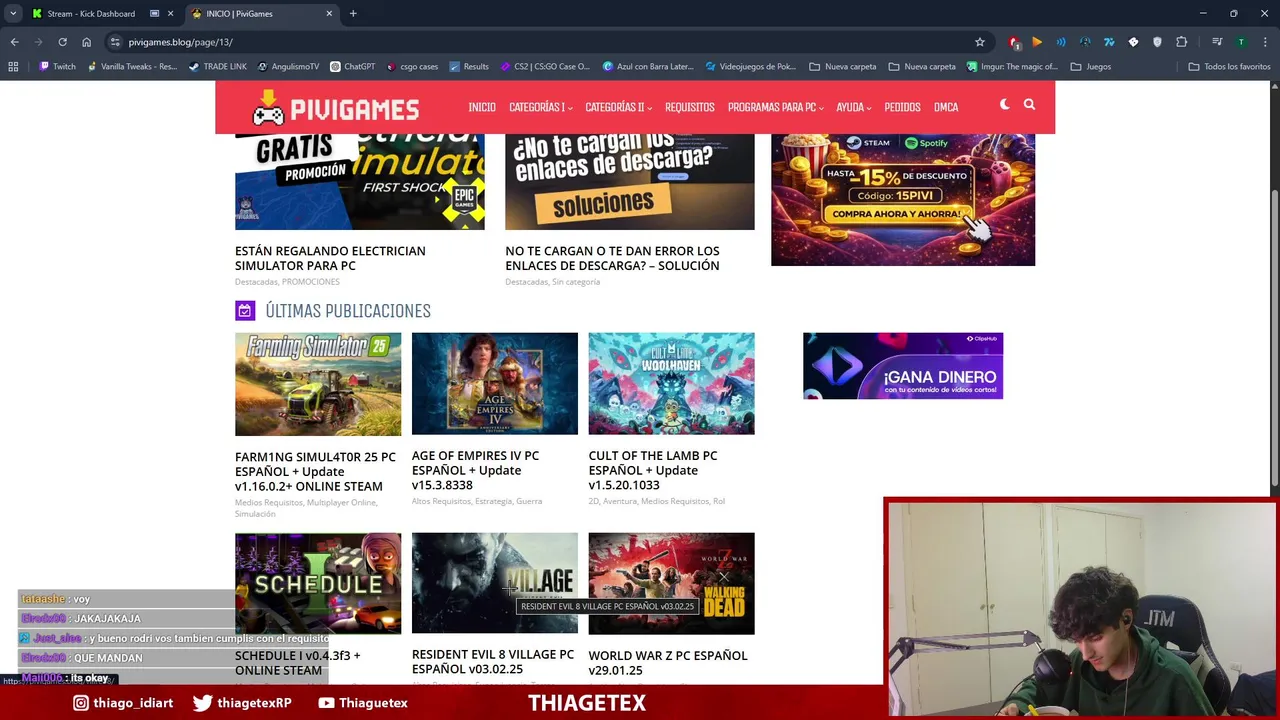Open the Vanilla Tweaks bookmark
This screenshot has width=1280, height=720.
coord(132,67)
